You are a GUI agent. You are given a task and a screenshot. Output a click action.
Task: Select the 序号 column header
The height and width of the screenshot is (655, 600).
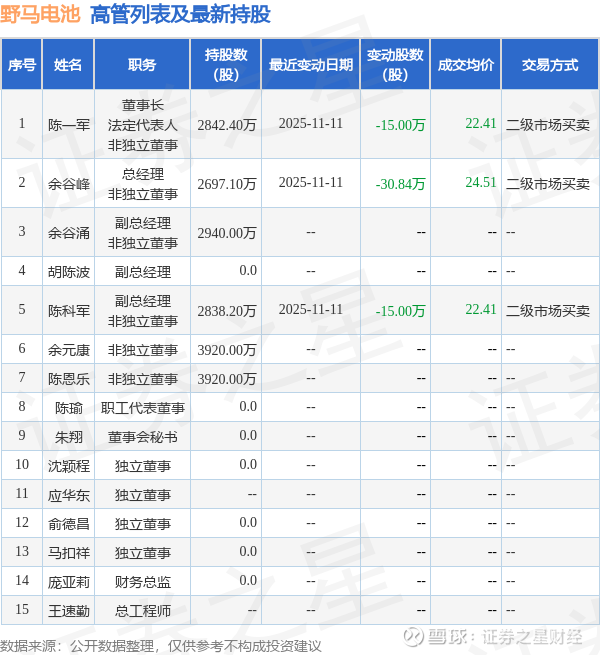(x=22, y=65)
